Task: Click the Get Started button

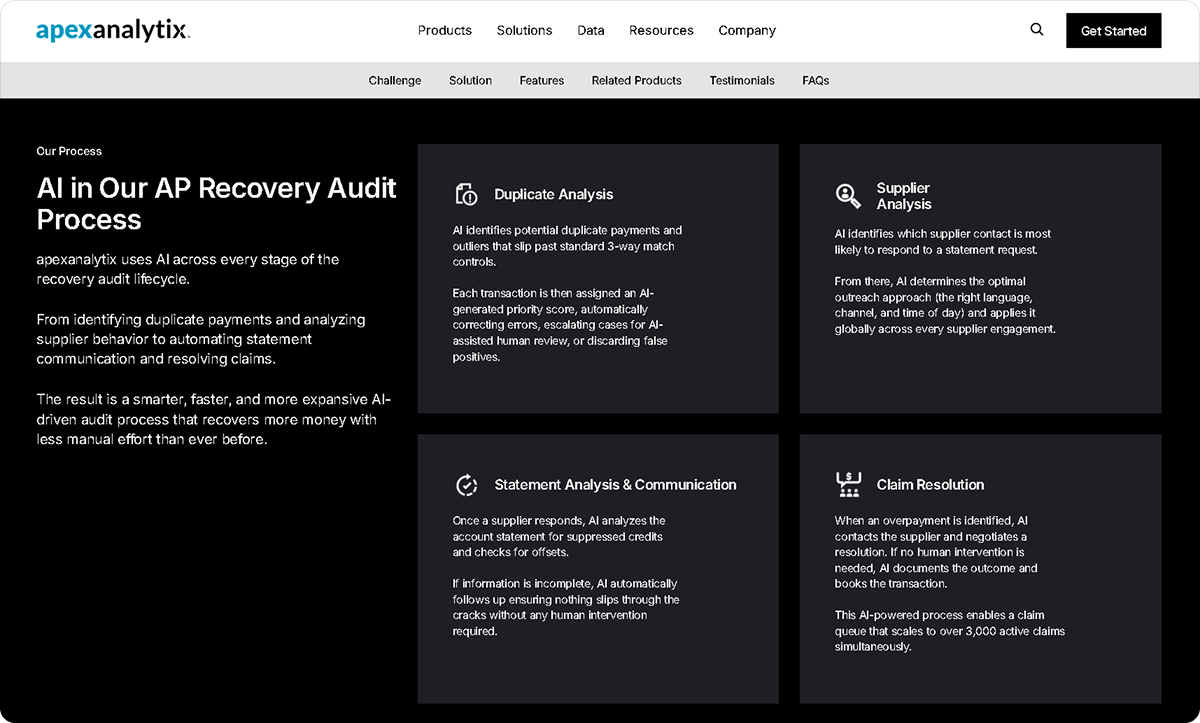Action: click(x=1114, y=31)
